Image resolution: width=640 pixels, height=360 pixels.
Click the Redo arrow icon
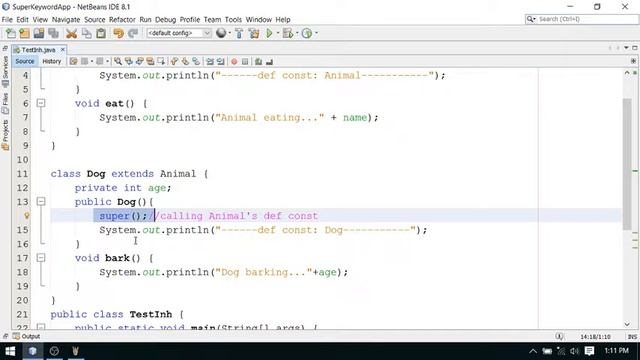click(133, 33)
